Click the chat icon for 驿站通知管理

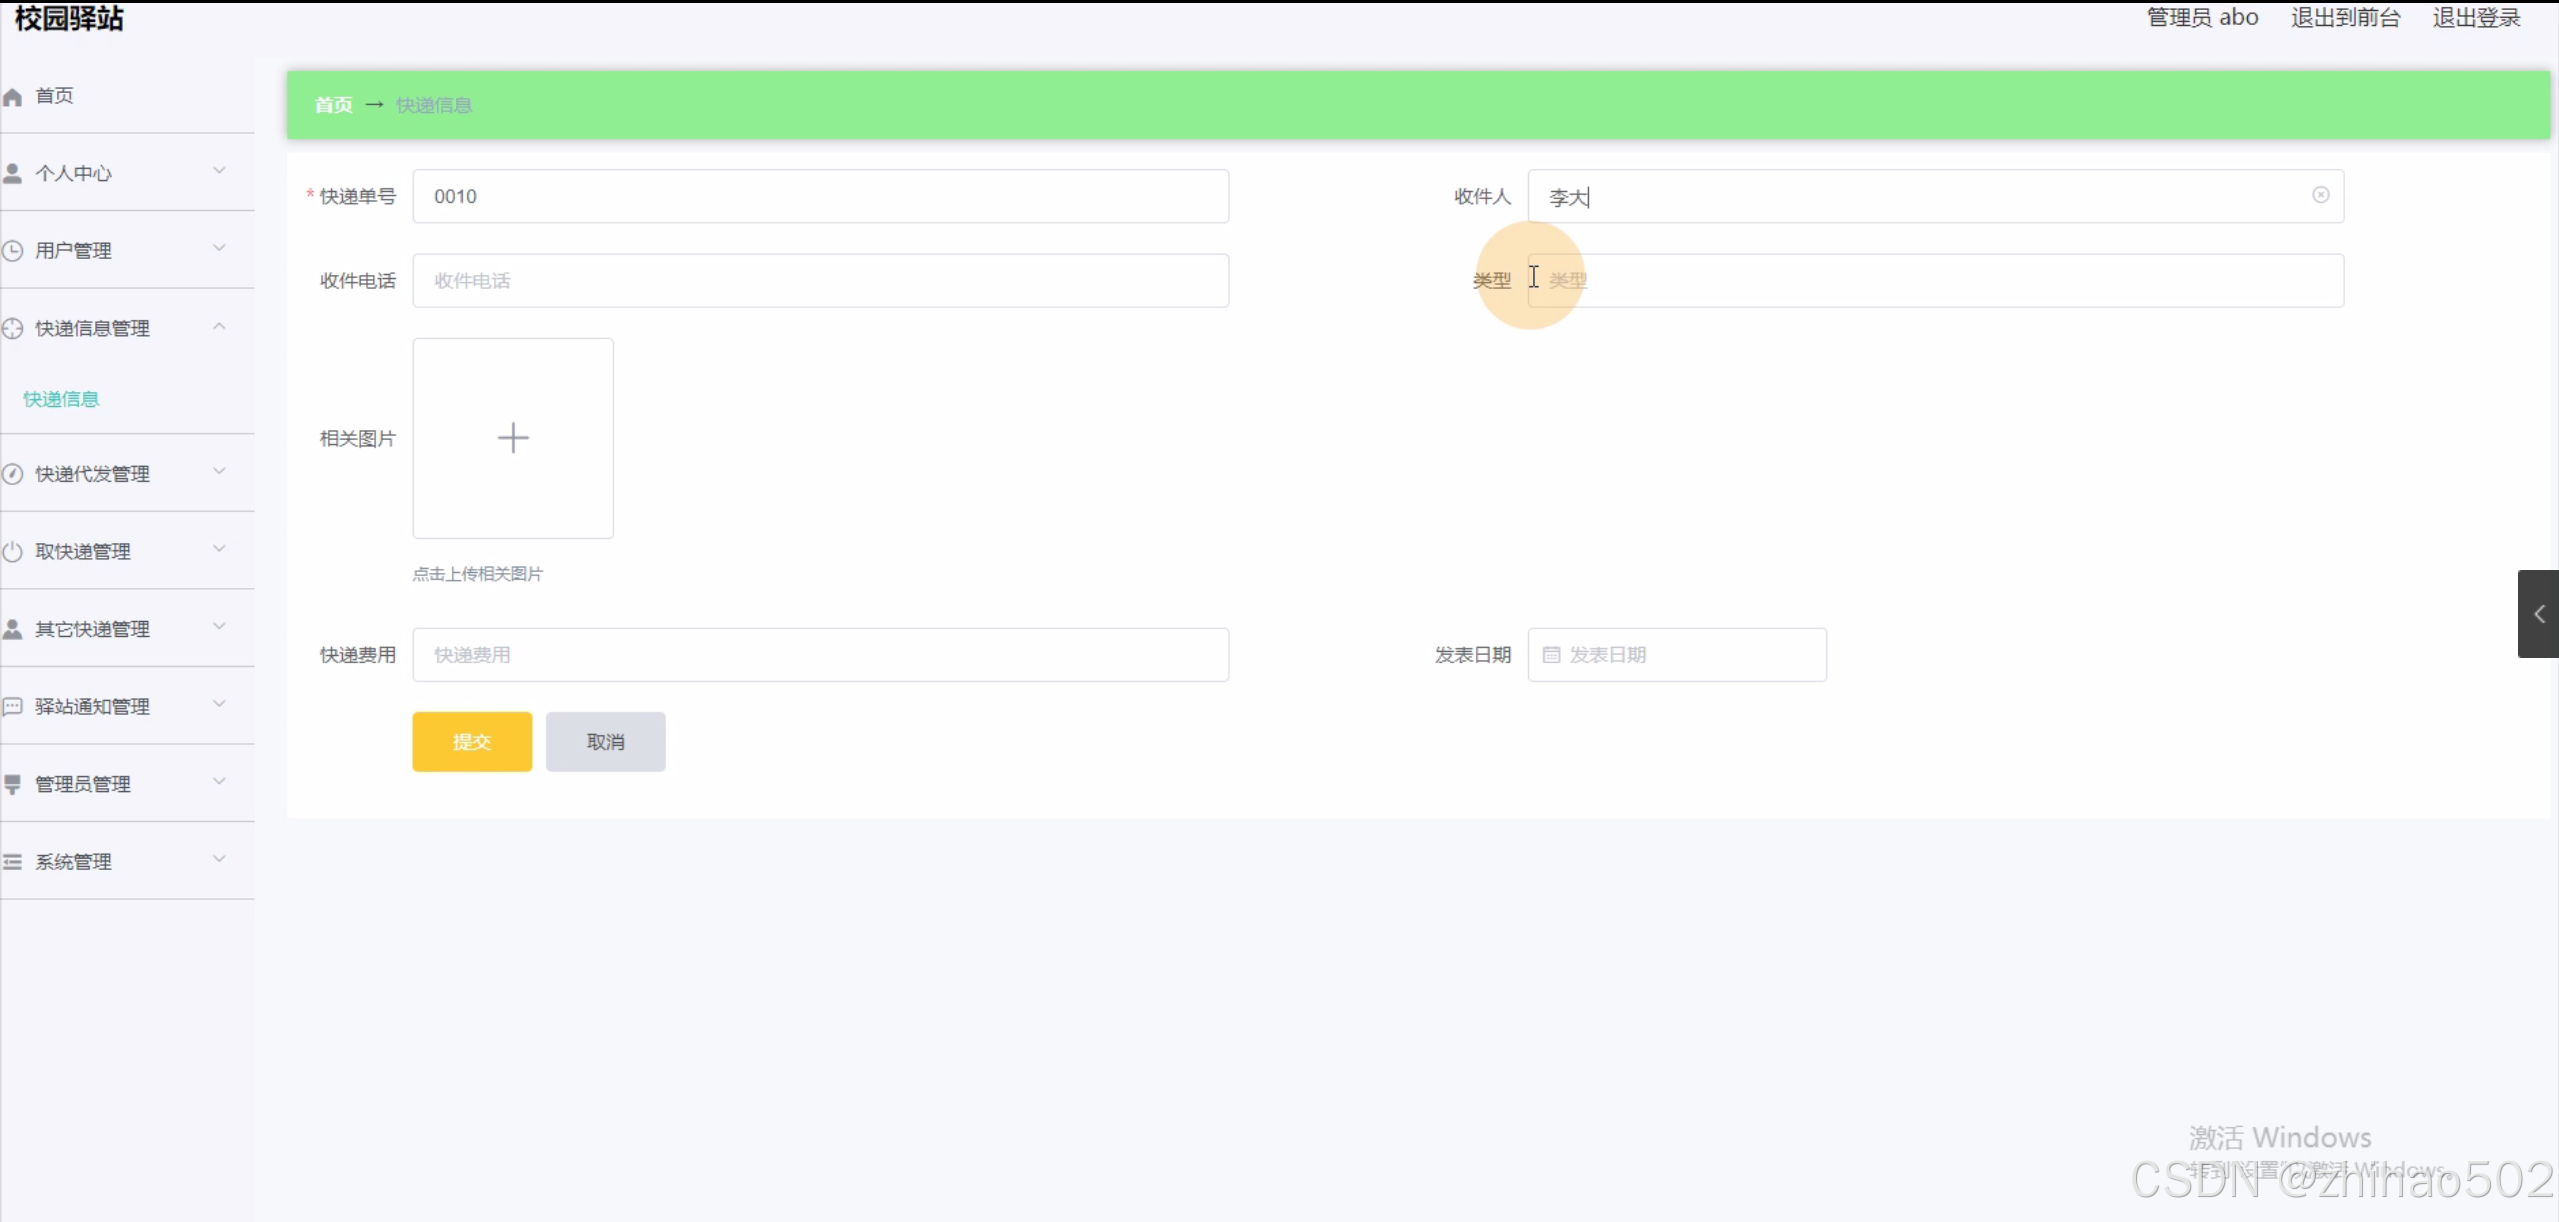[13, 707]
